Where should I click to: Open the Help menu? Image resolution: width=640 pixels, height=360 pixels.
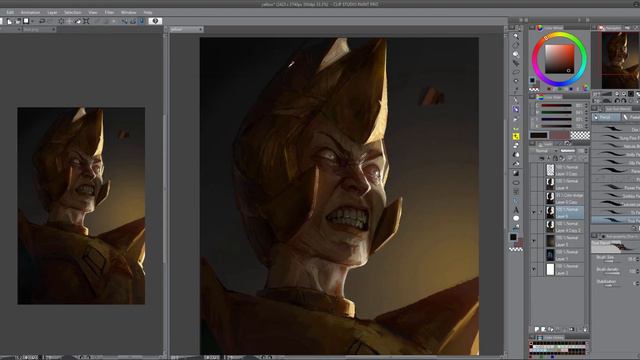tap(148, 12)
